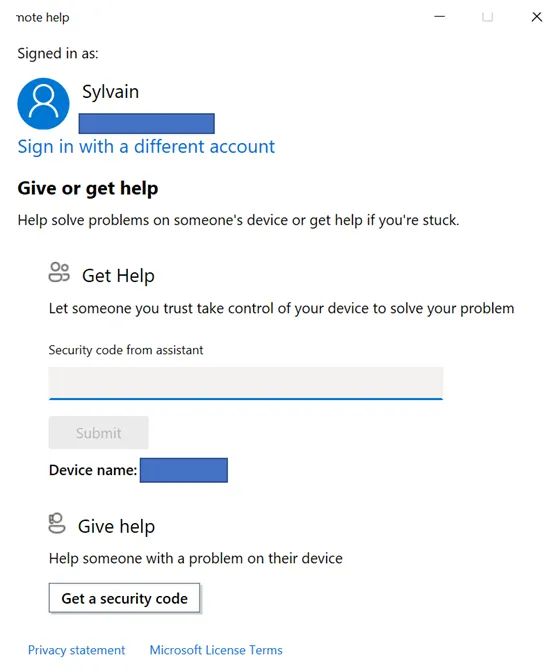
Task: Click the Give or get help heading
Action: (88, 189)
